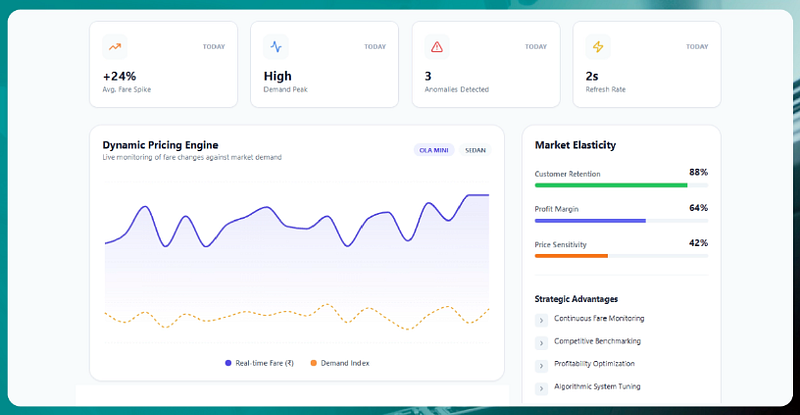Expand Algorithmic System Tuning chevron
Viewport: 800px width, 415px height.
[x=541, y=388]
